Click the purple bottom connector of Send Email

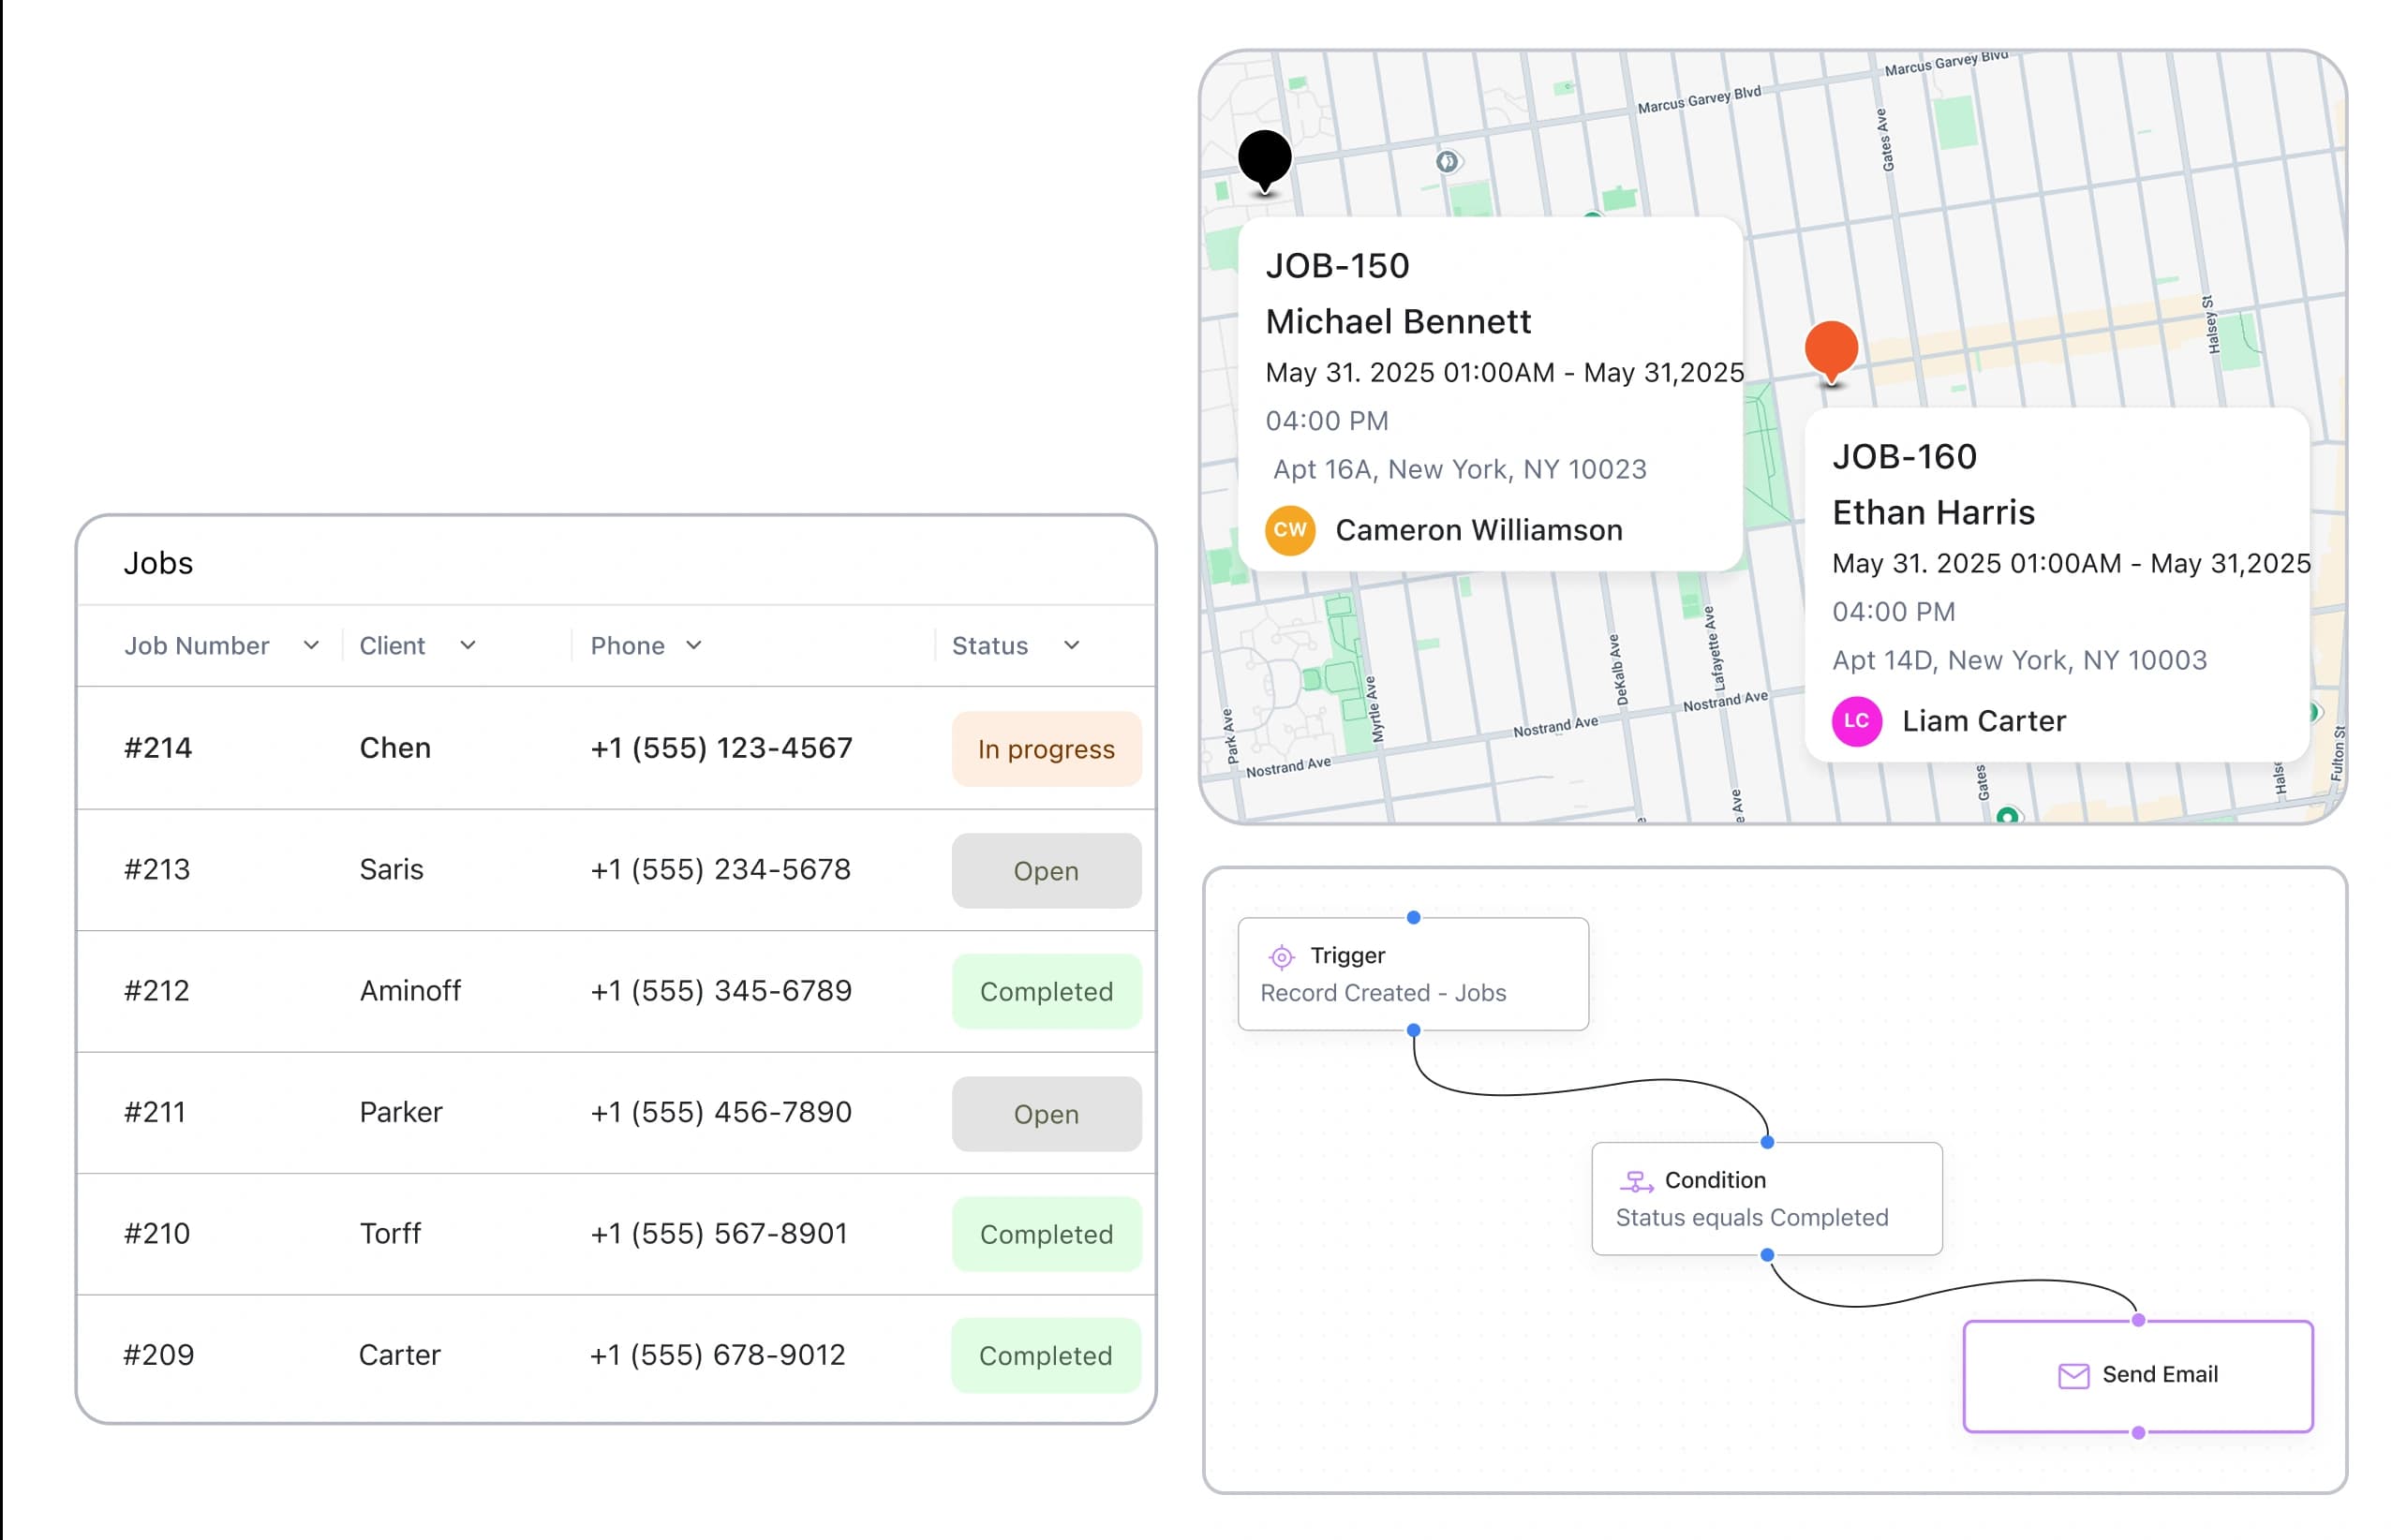pos(2138,1433)
